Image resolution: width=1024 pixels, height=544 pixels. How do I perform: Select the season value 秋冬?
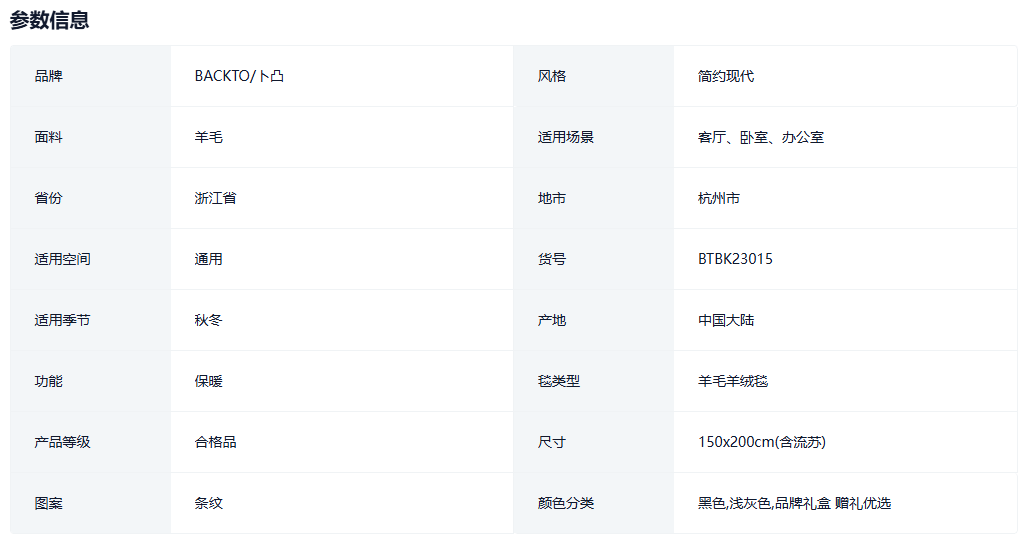[x=208, y=320]
